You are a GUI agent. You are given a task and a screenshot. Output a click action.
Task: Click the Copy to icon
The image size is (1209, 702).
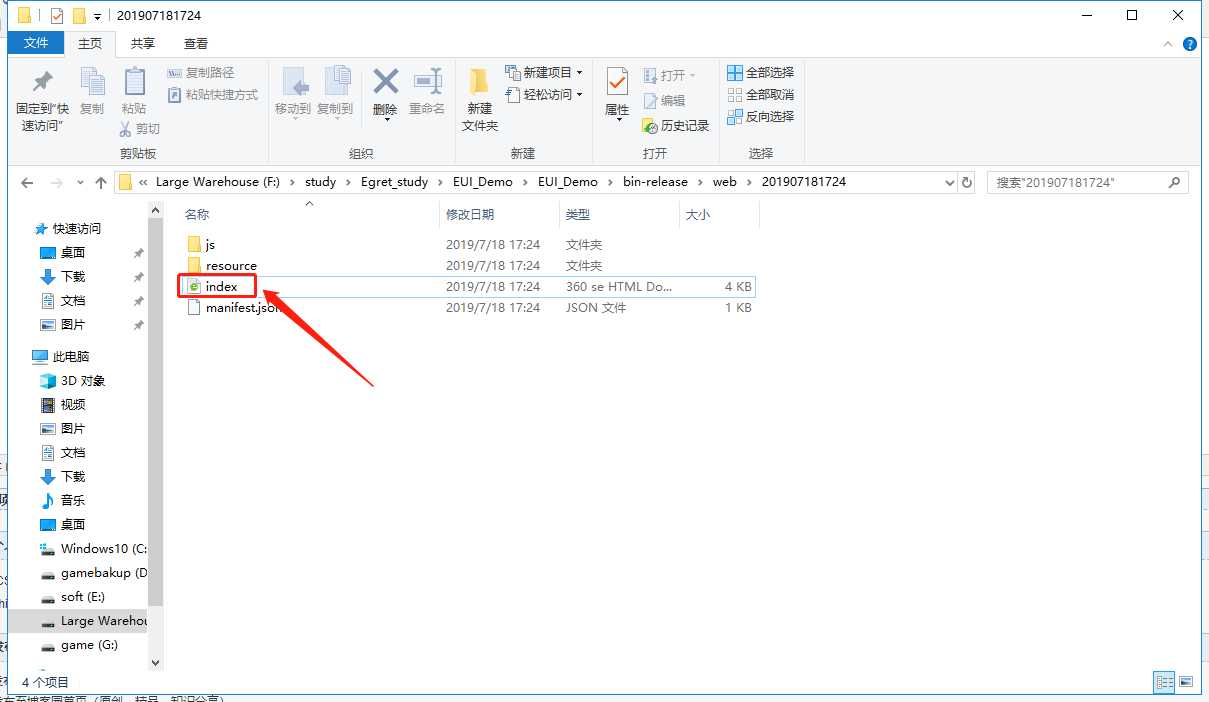tap(336, 82)
